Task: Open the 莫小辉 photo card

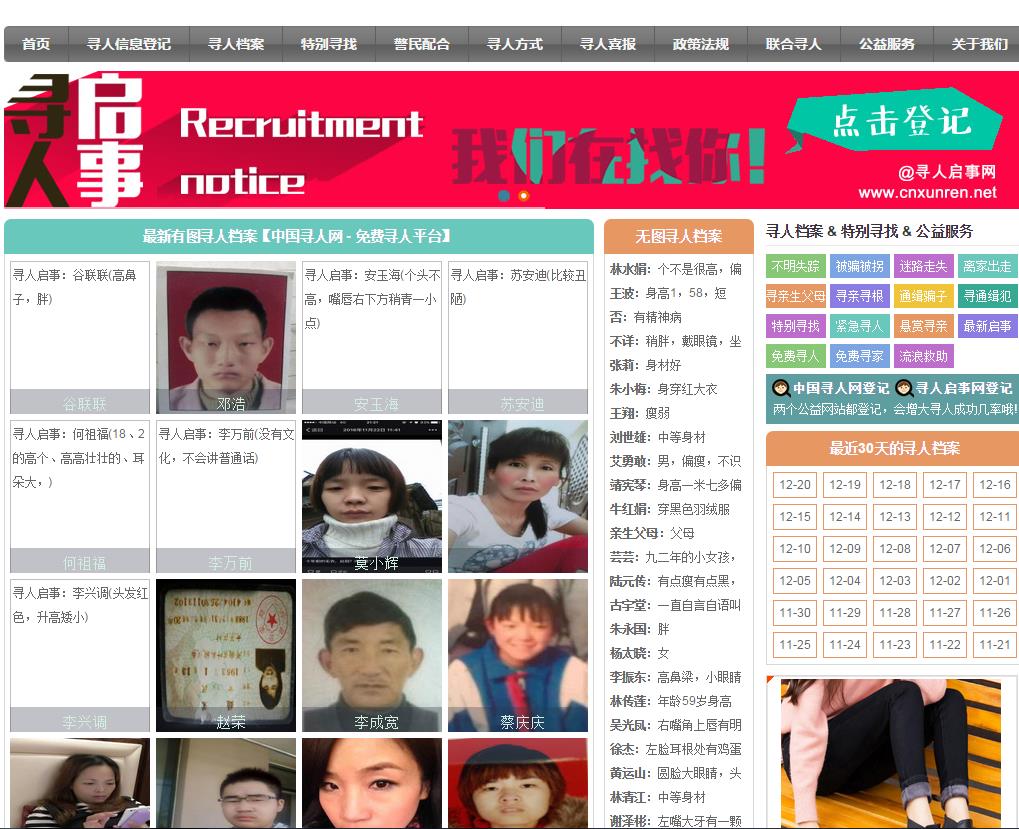Action: pos(372,496)
